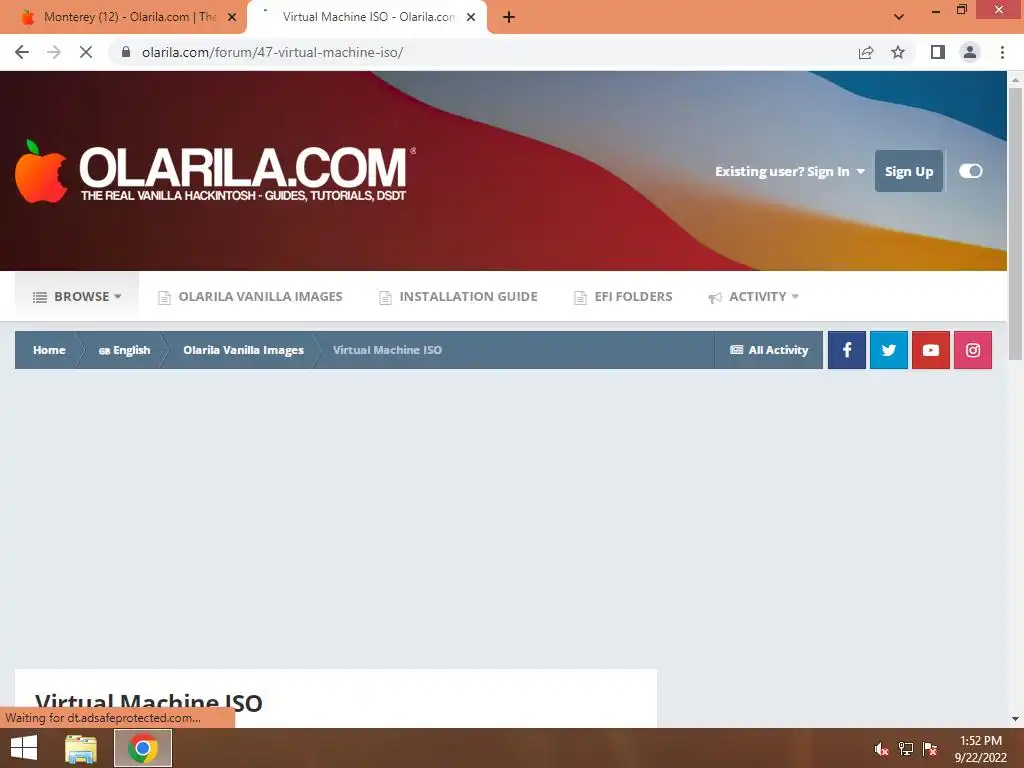Open the Facebook social icon
This screenshot has width=1024, height=768.
tap(847, 350)
